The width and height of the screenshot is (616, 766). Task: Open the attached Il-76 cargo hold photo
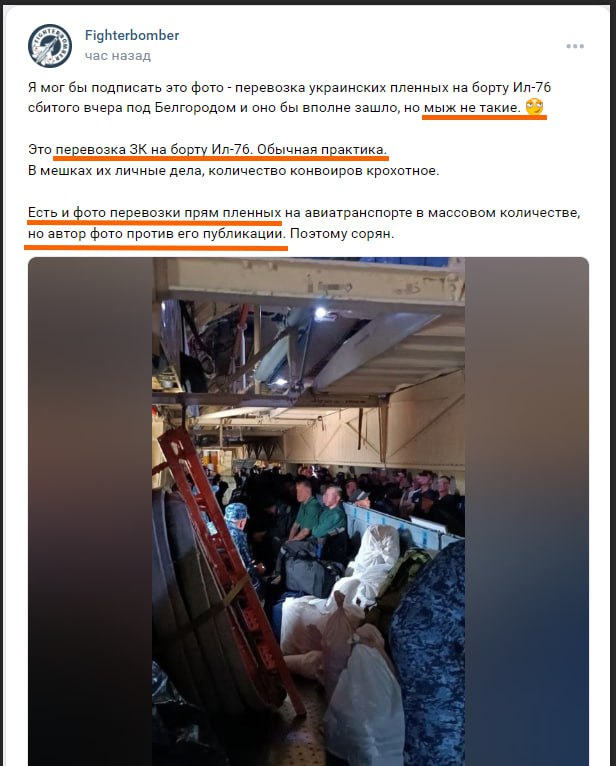[308, 511]
